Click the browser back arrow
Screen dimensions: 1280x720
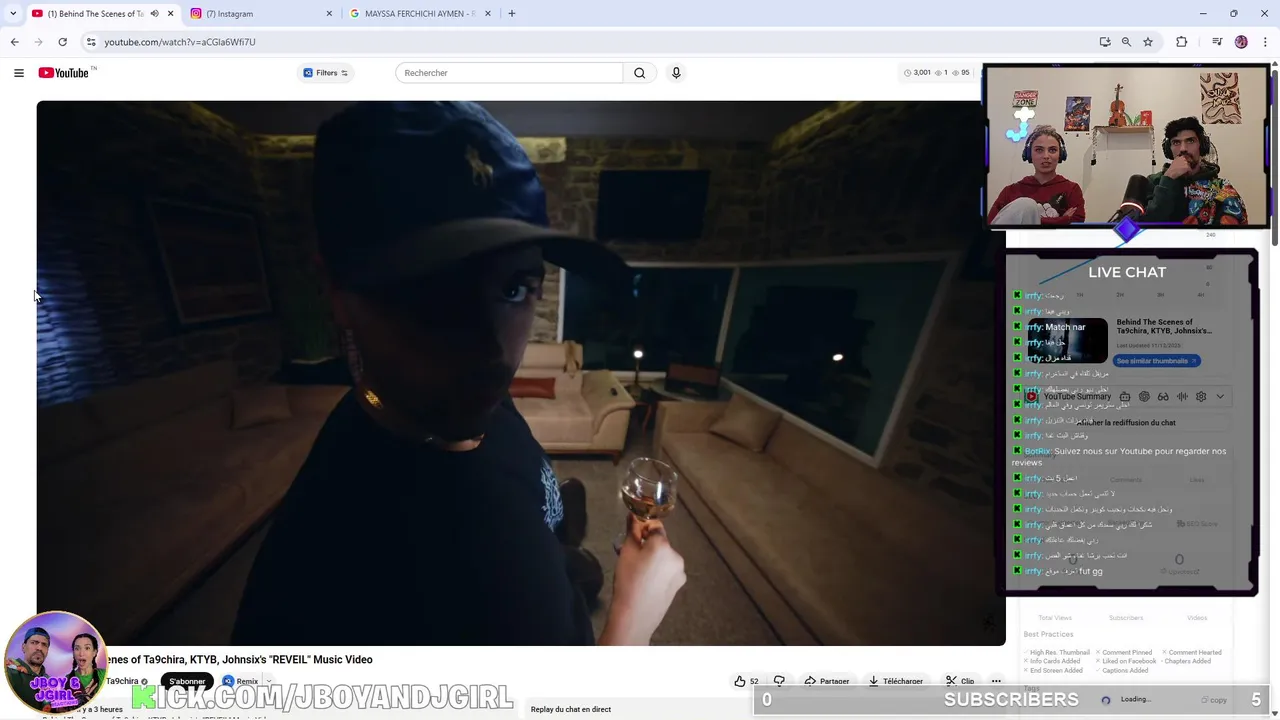(14, 42)
